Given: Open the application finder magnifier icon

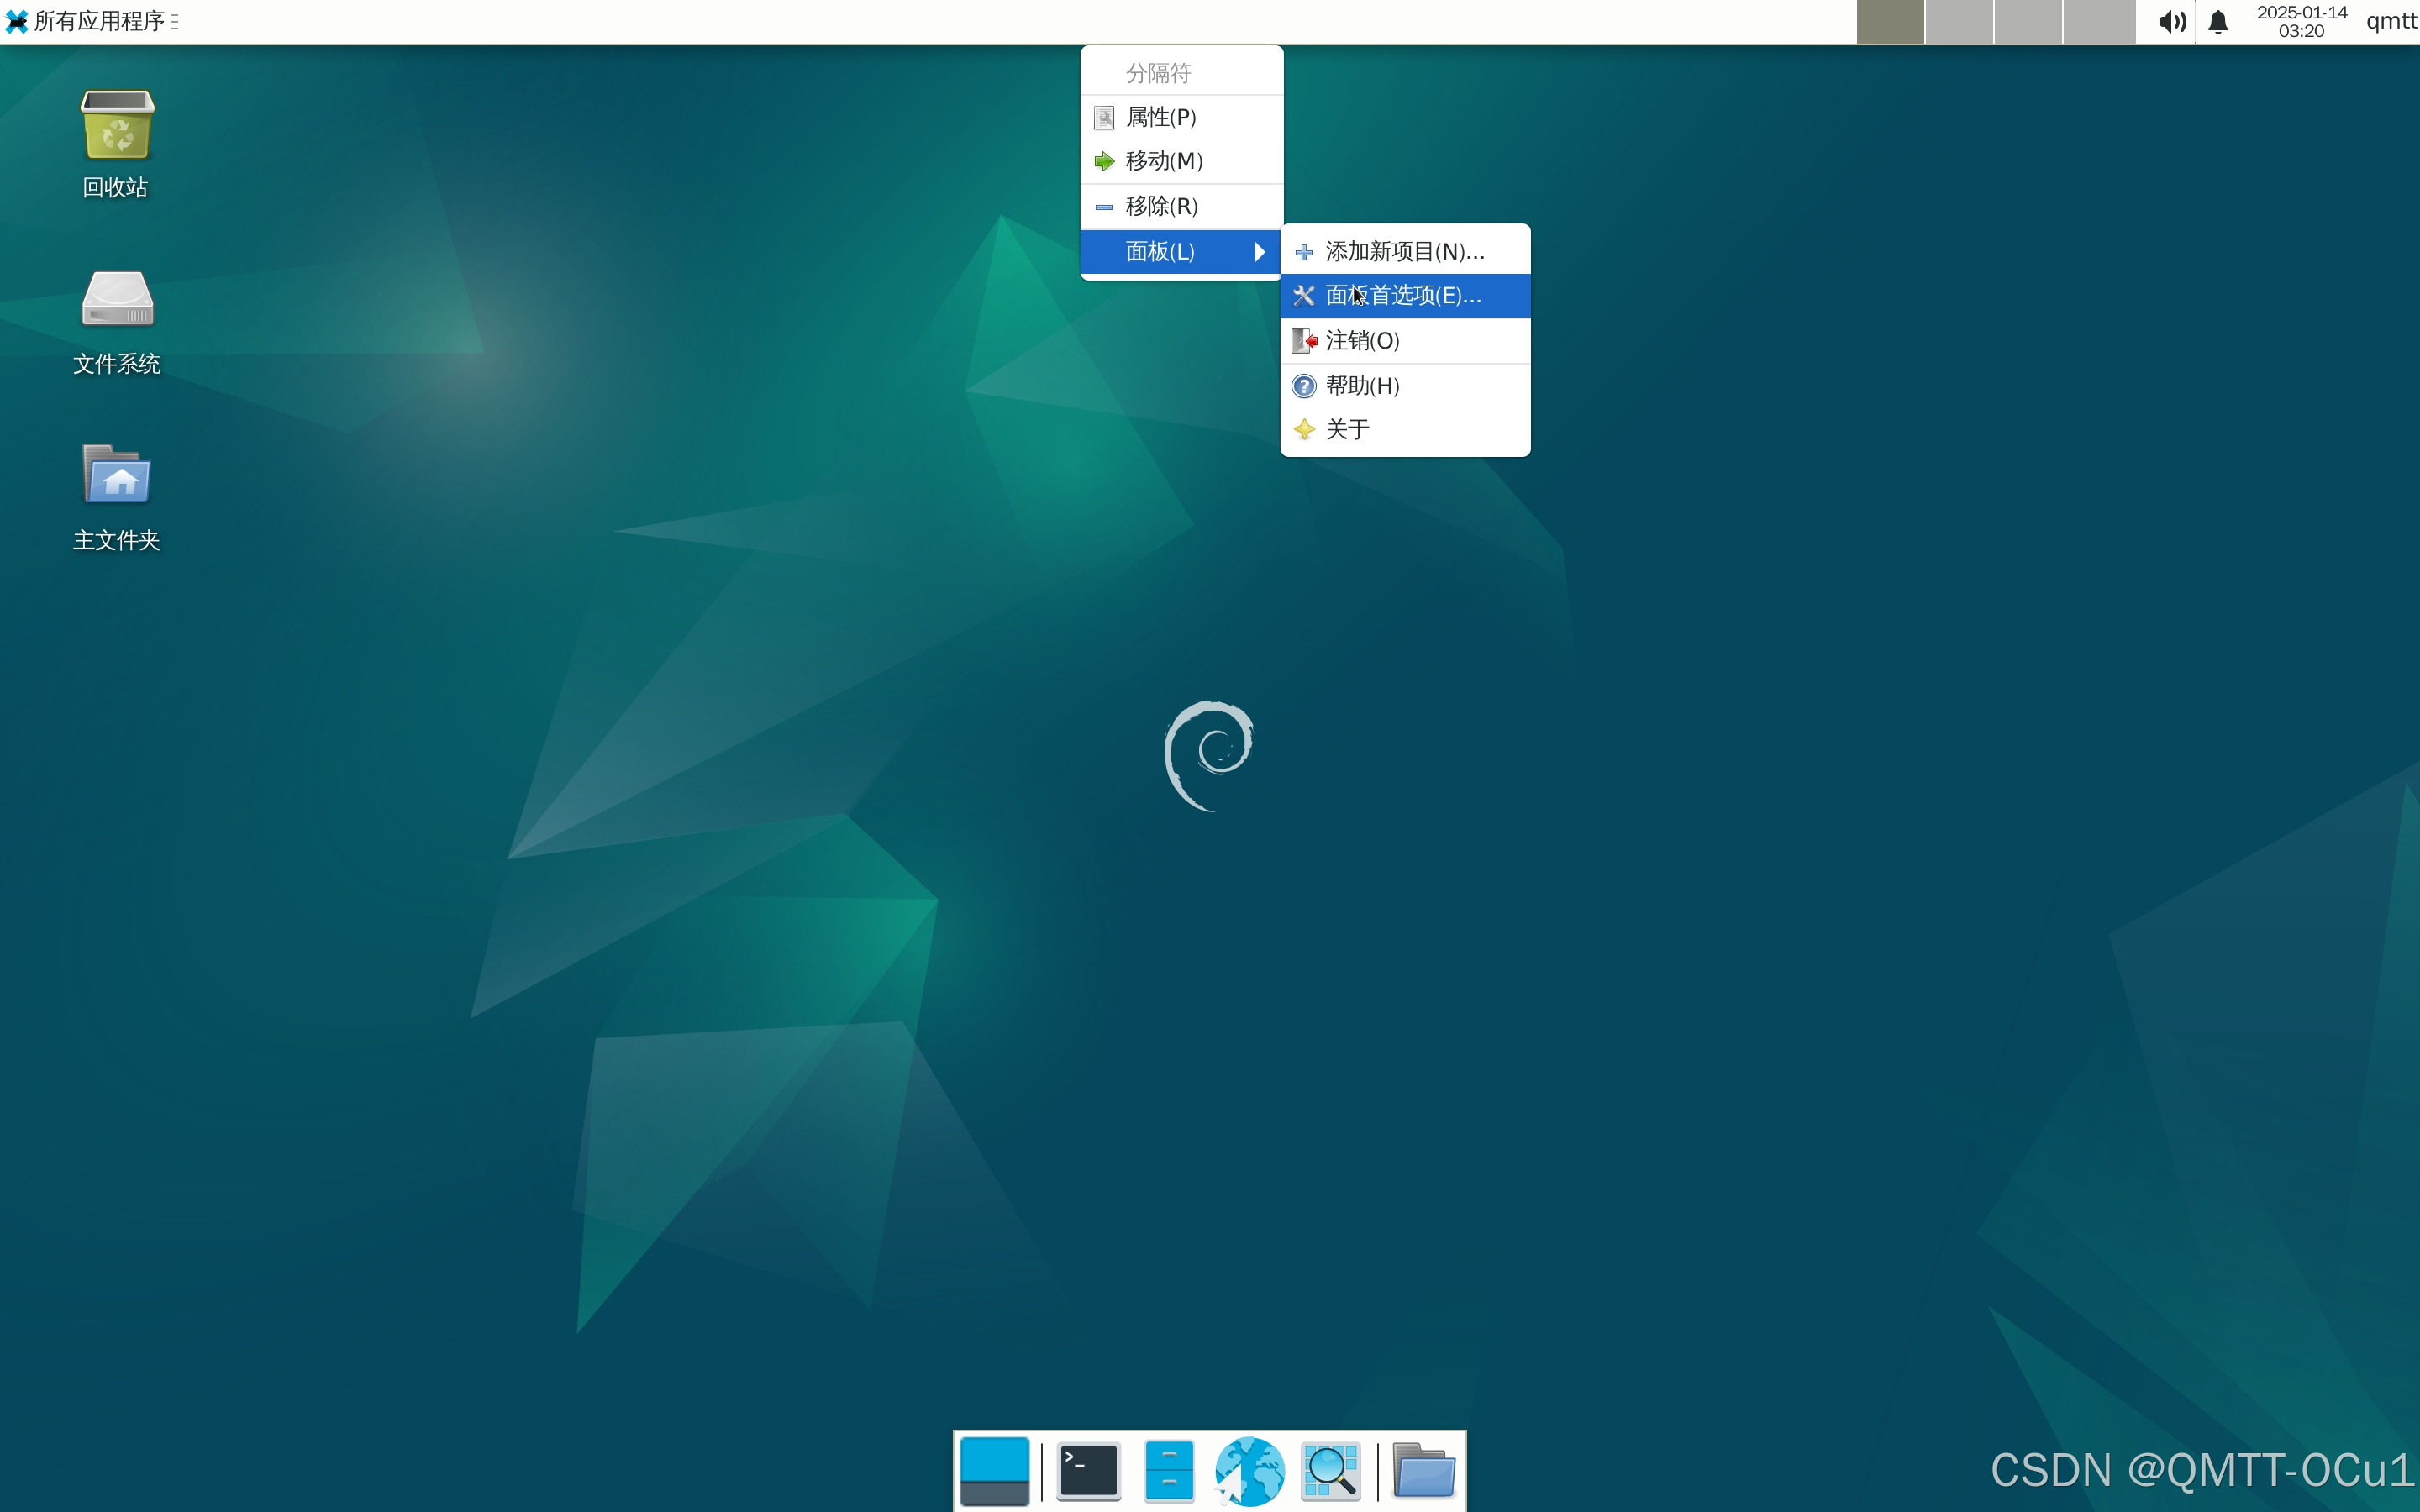Looking at the screenshot, I should tap(1331, 1471).
